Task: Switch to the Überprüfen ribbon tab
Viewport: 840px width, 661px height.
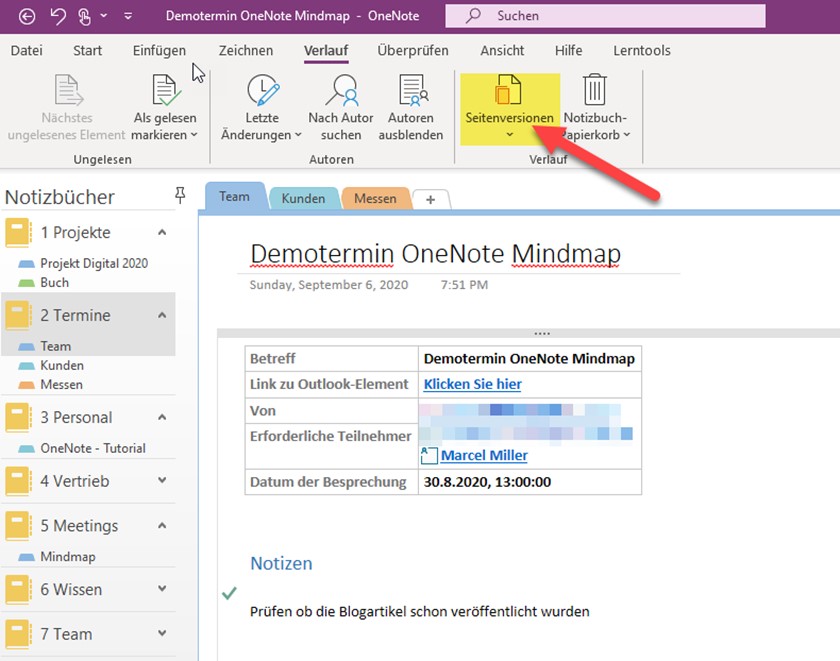Action: (412, 50)
